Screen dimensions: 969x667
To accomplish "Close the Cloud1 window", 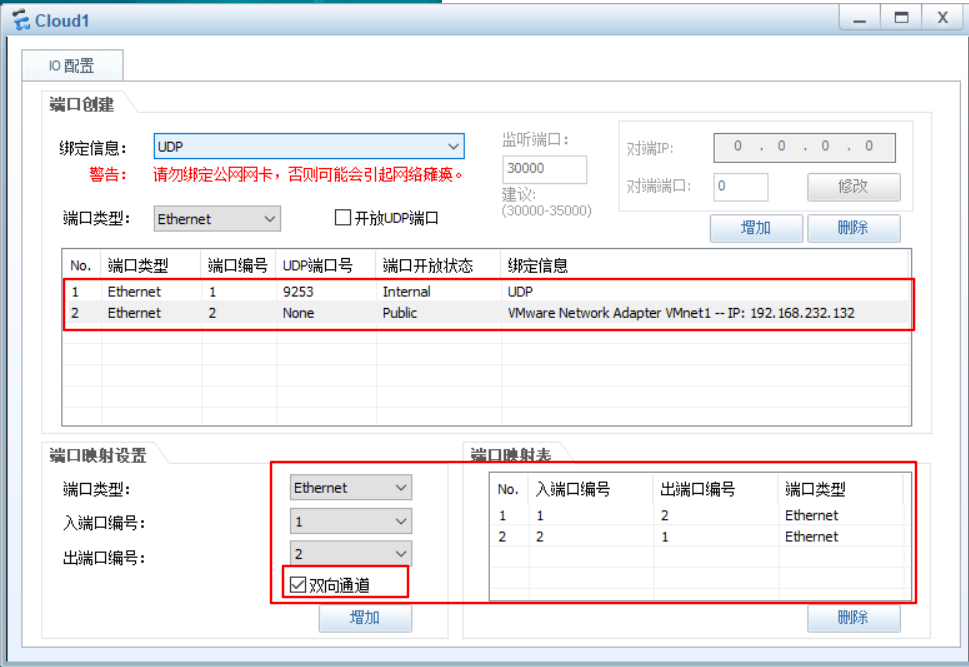I will pyautogui.click(x=942, y=17).
